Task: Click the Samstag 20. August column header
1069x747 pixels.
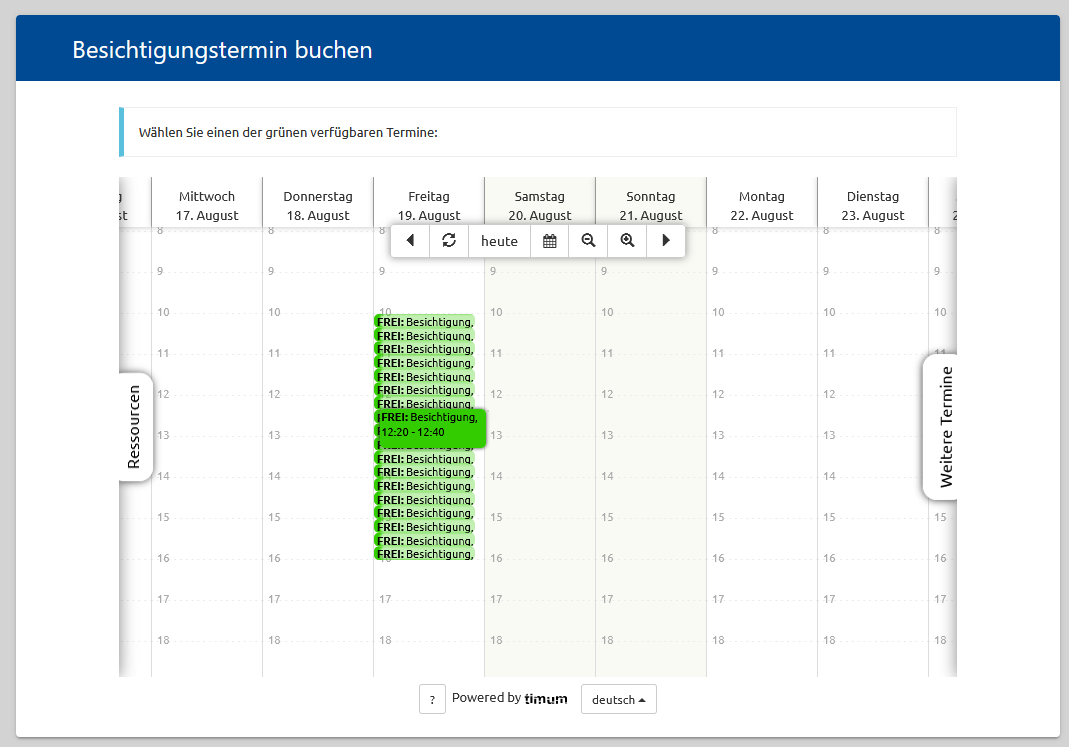Action: (540, 205)
